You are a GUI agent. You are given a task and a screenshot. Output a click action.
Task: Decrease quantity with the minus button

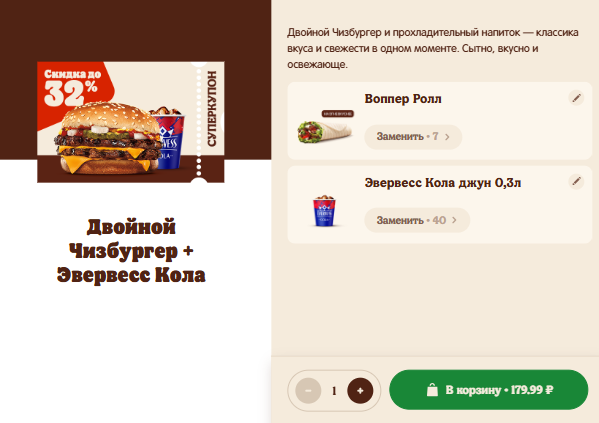click(x=308, y=391)
